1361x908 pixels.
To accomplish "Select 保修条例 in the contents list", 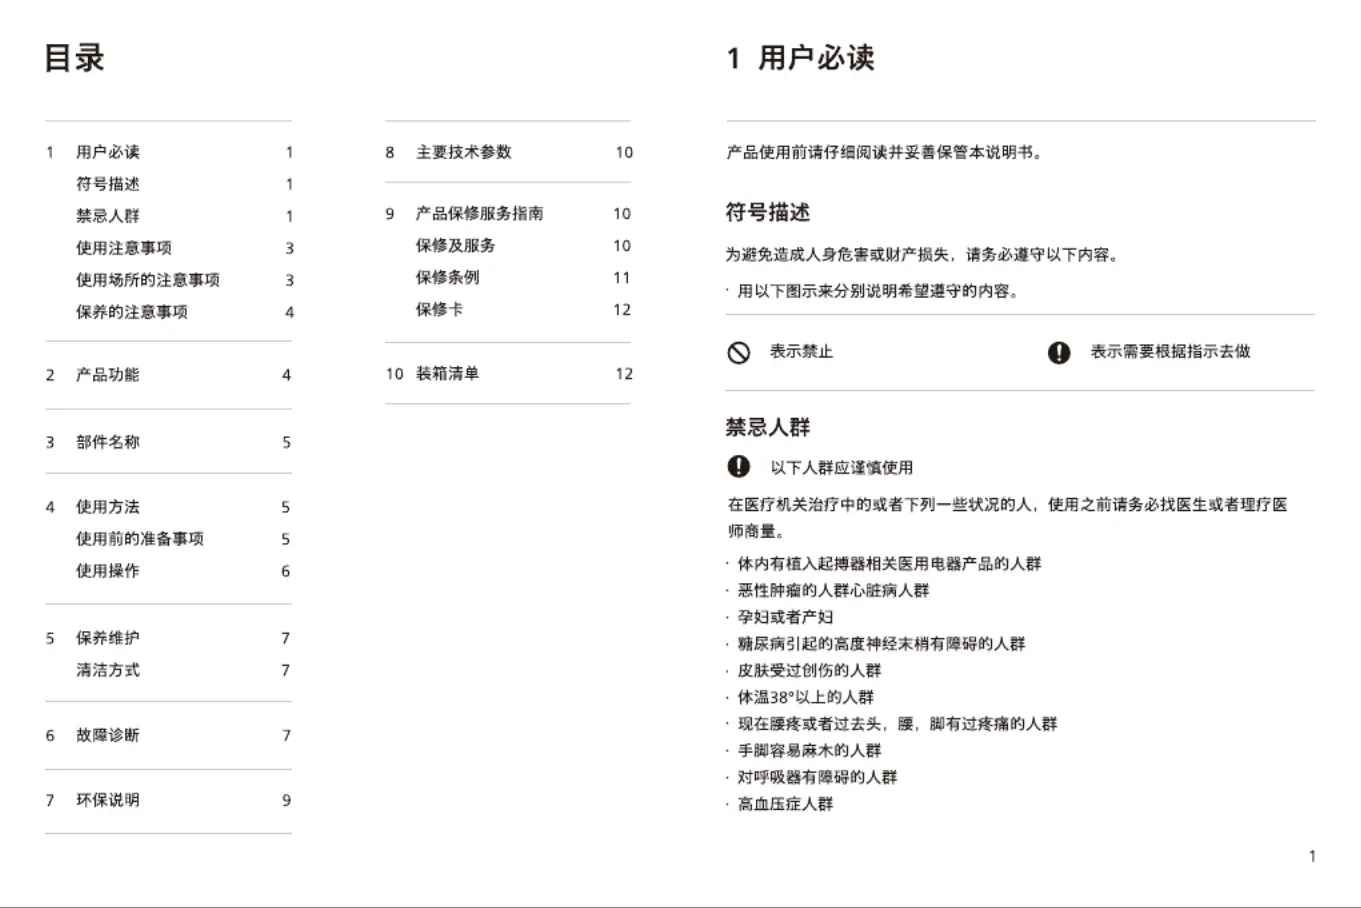I will 448,278.
